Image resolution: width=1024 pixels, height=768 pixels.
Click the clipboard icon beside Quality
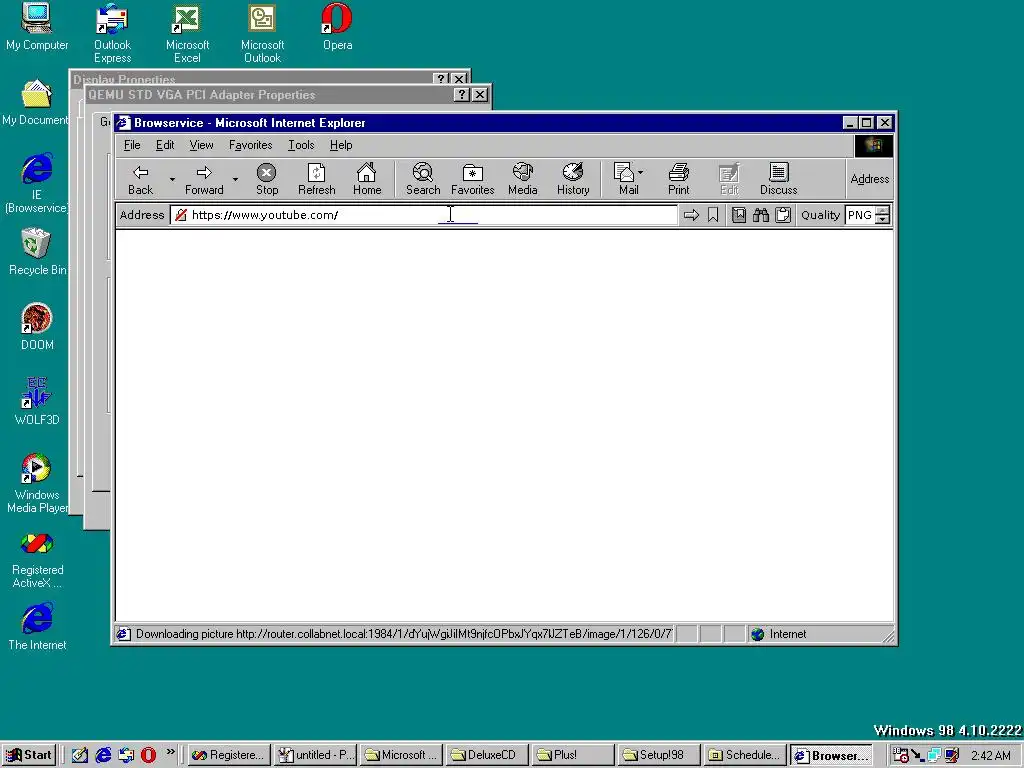pos(783,215)
